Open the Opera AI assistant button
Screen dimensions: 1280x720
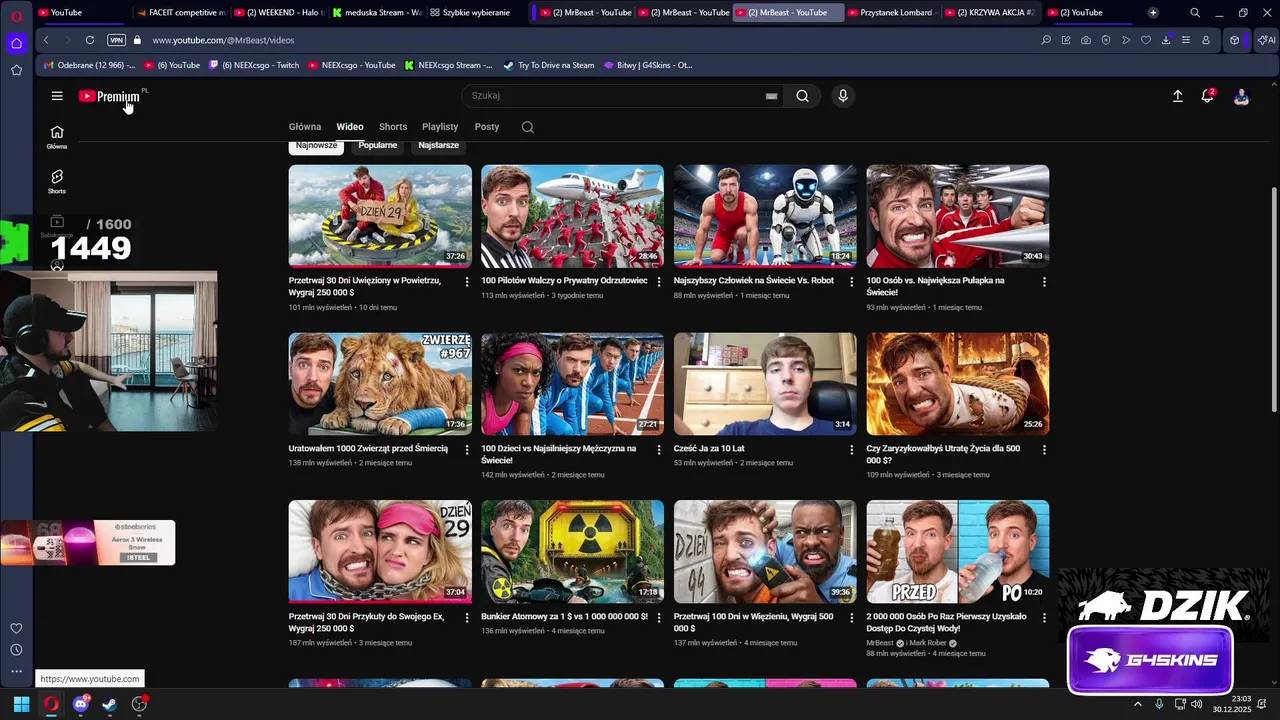[1266, 40]
